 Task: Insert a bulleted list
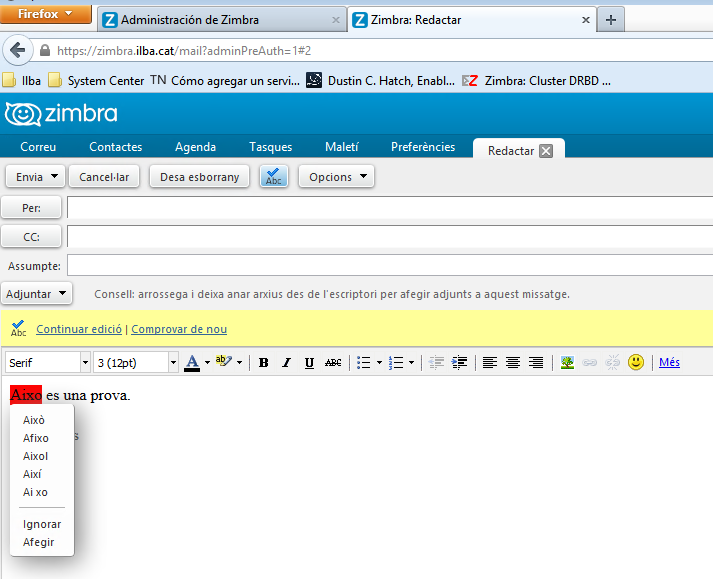363,363
